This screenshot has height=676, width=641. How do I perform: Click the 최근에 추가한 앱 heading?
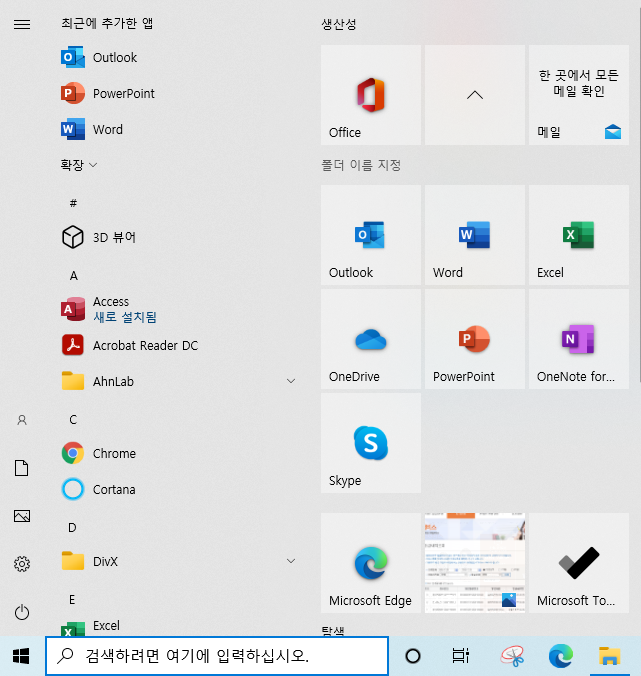click(107, 23)
